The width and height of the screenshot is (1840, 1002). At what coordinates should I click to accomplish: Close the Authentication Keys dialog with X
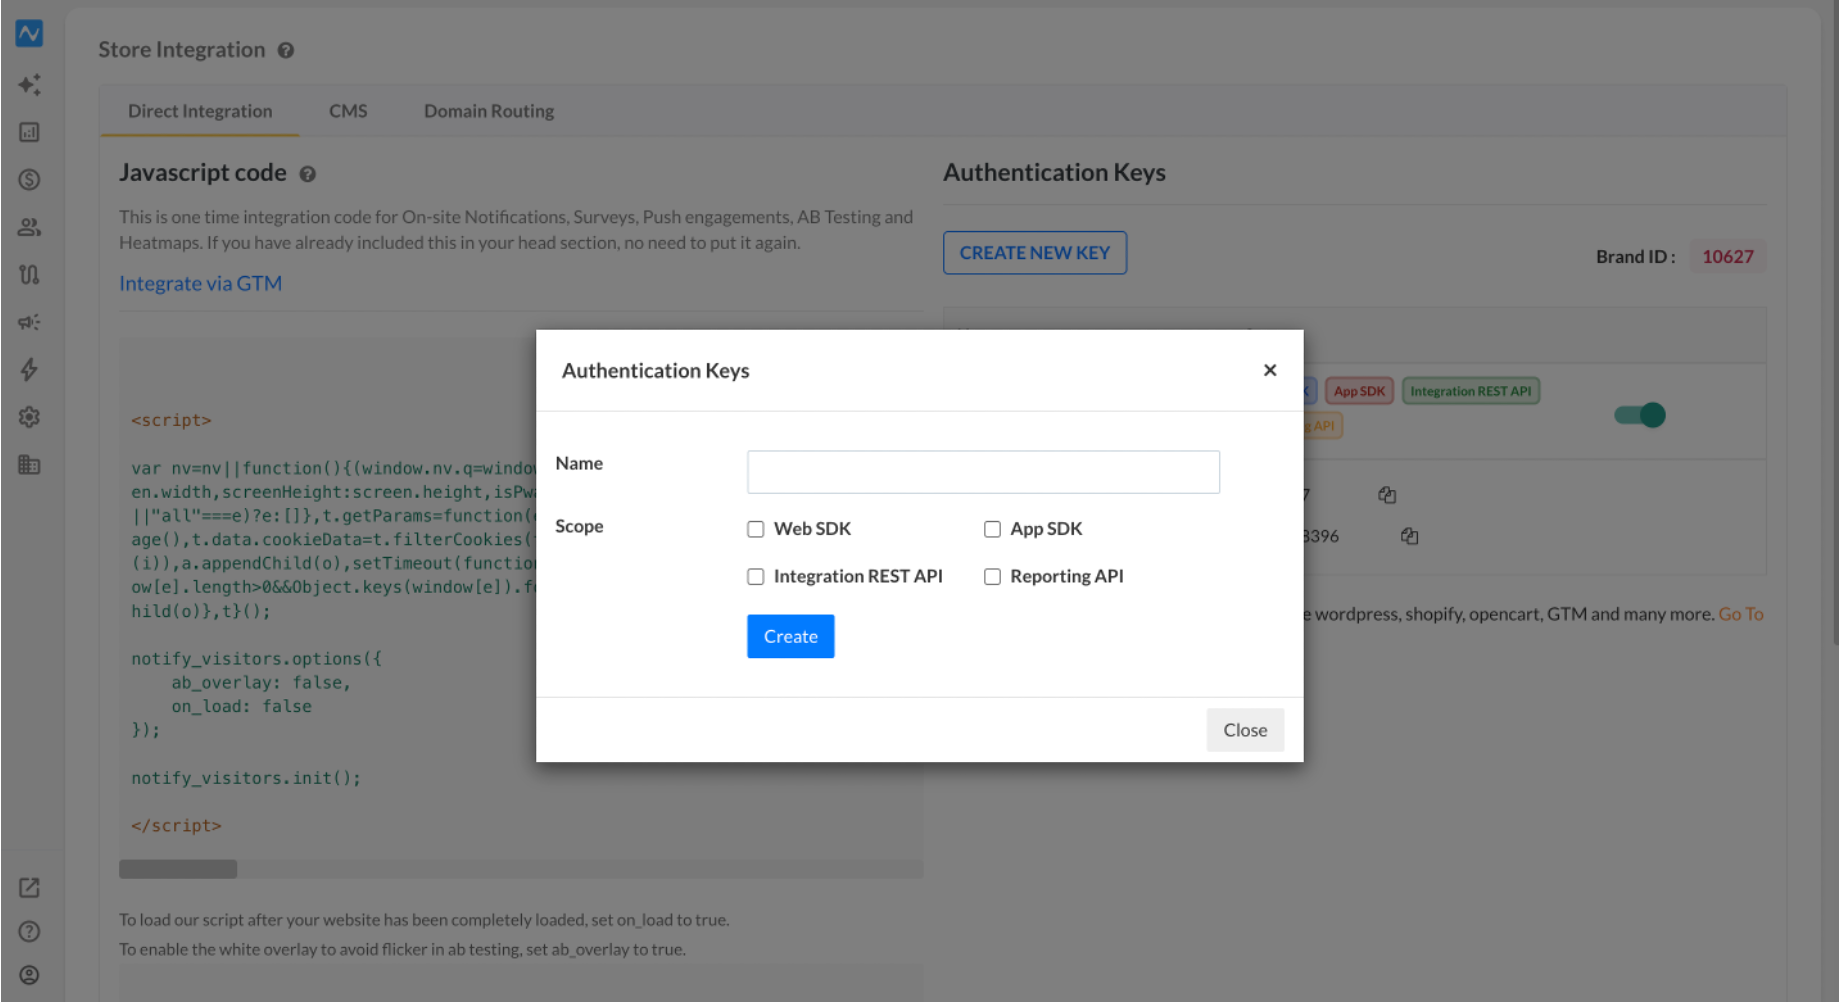(x=1270, y=370)
